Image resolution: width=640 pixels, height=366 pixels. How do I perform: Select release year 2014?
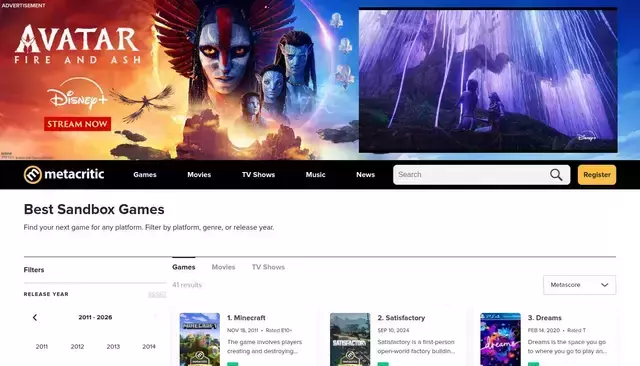tap(149, 346)
